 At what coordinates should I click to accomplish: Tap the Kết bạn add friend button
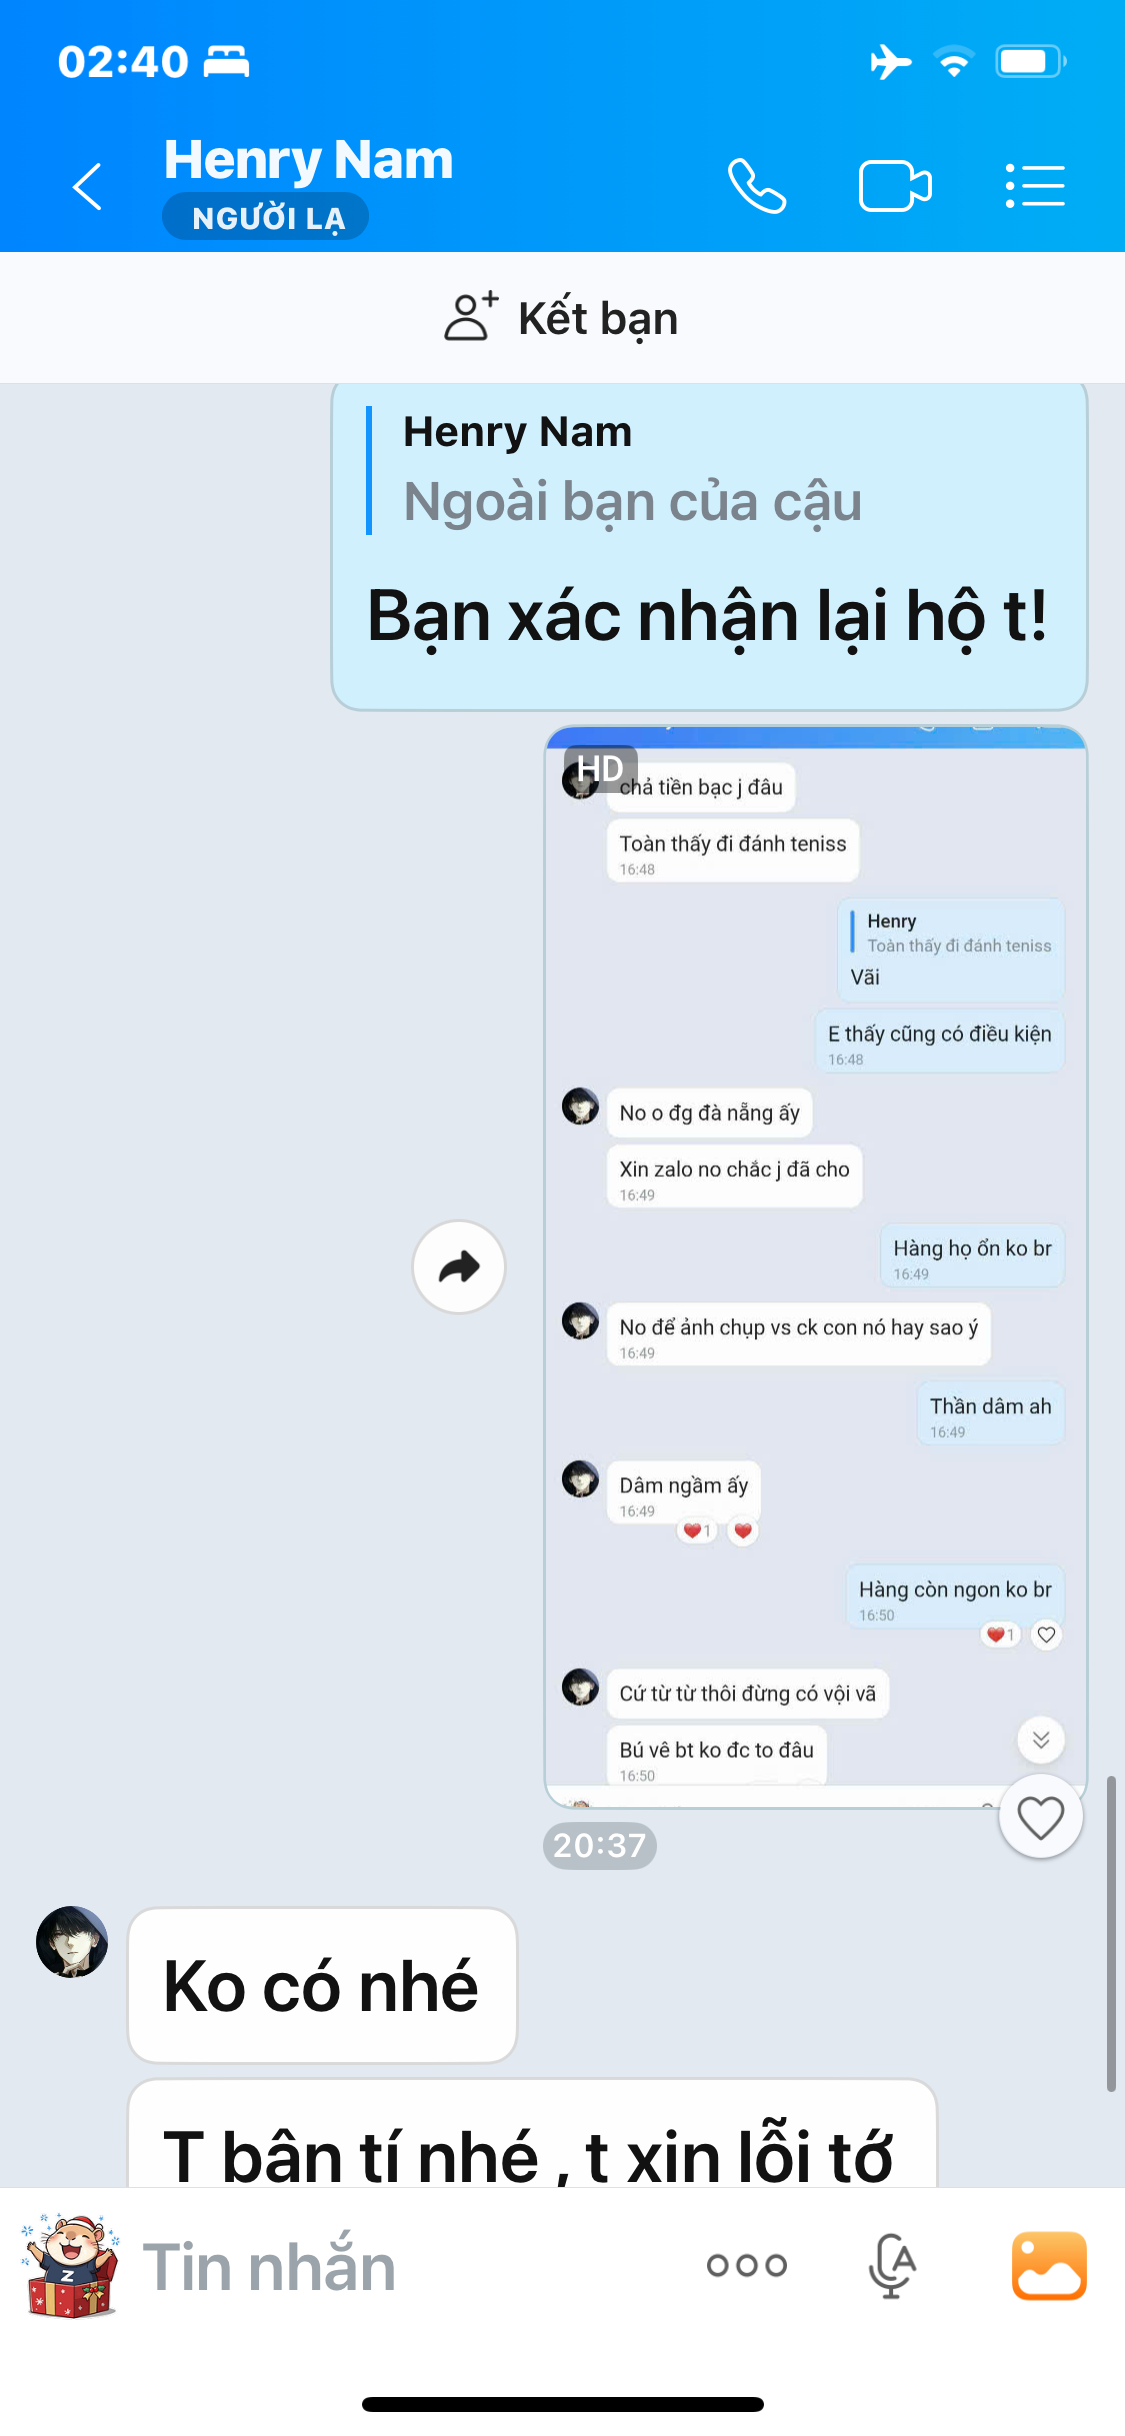point(562,318)
